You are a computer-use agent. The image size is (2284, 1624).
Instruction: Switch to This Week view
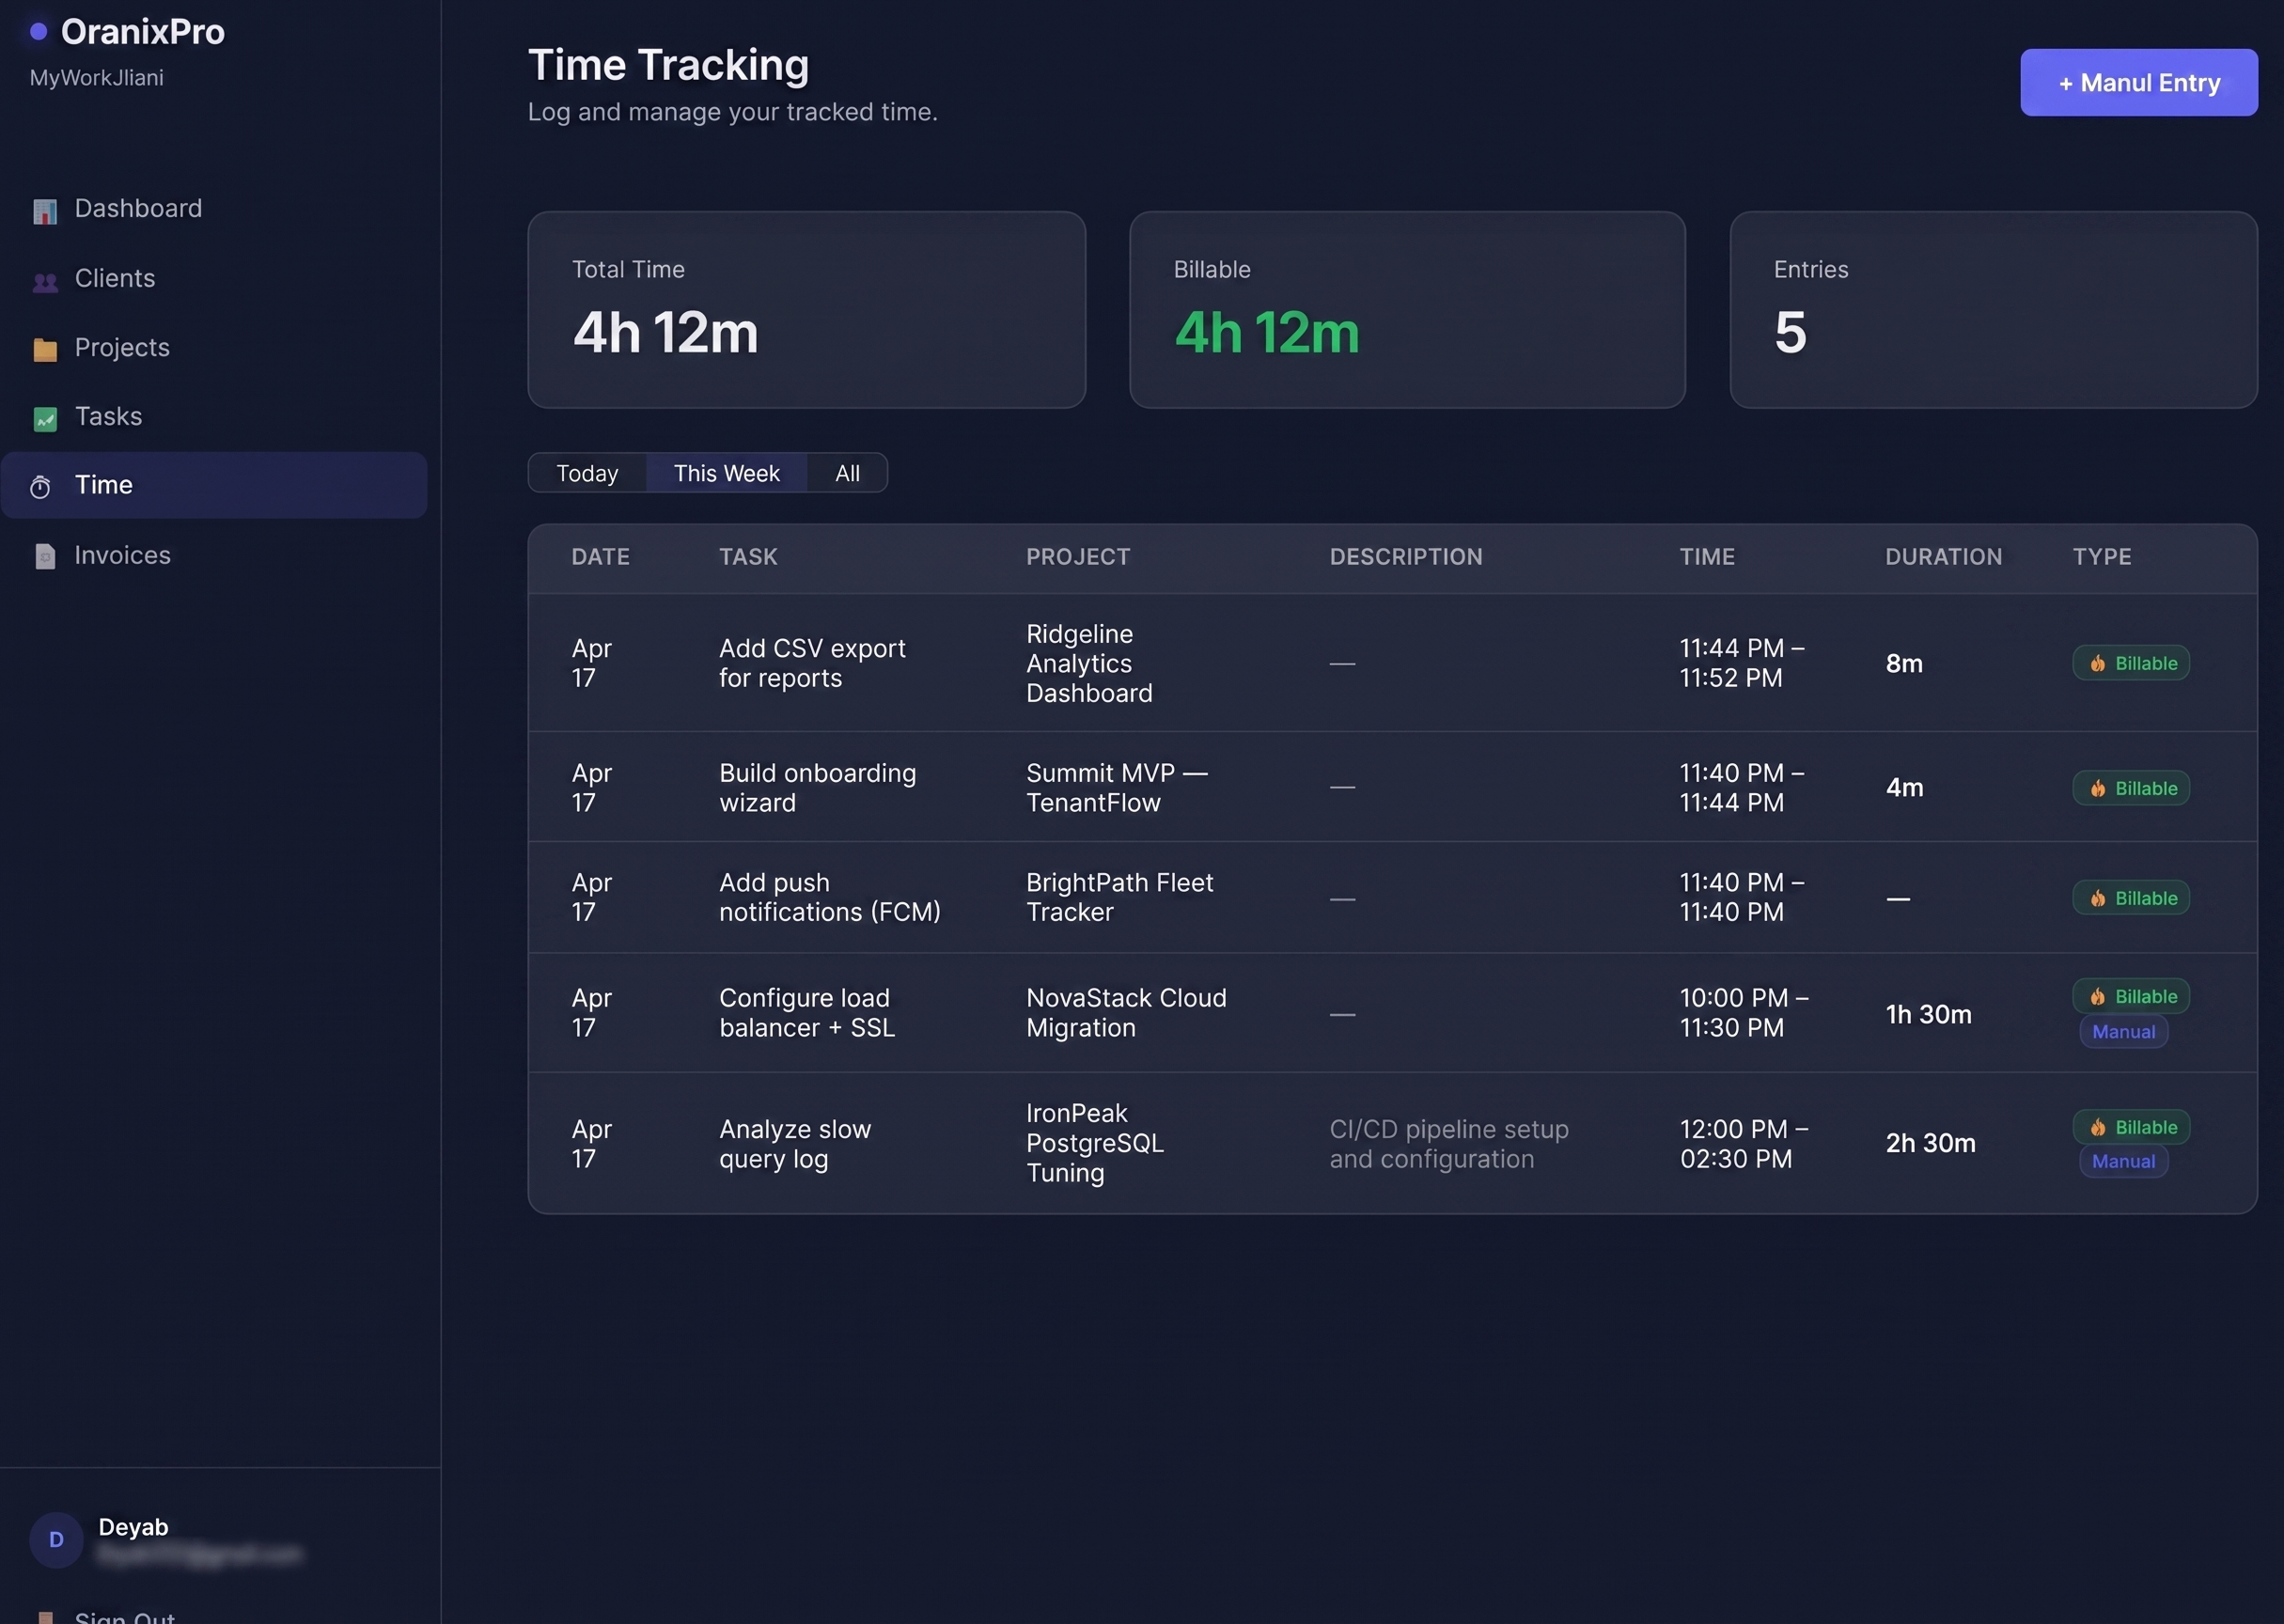[726, 473]
